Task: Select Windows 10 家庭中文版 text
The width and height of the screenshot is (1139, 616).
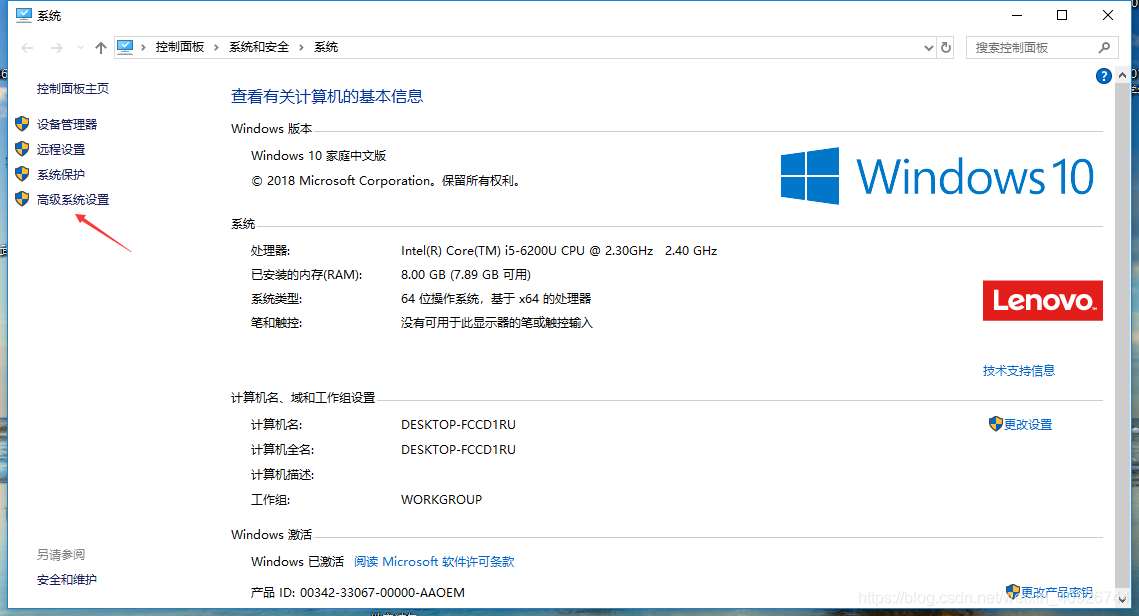Action: [318, 155]
